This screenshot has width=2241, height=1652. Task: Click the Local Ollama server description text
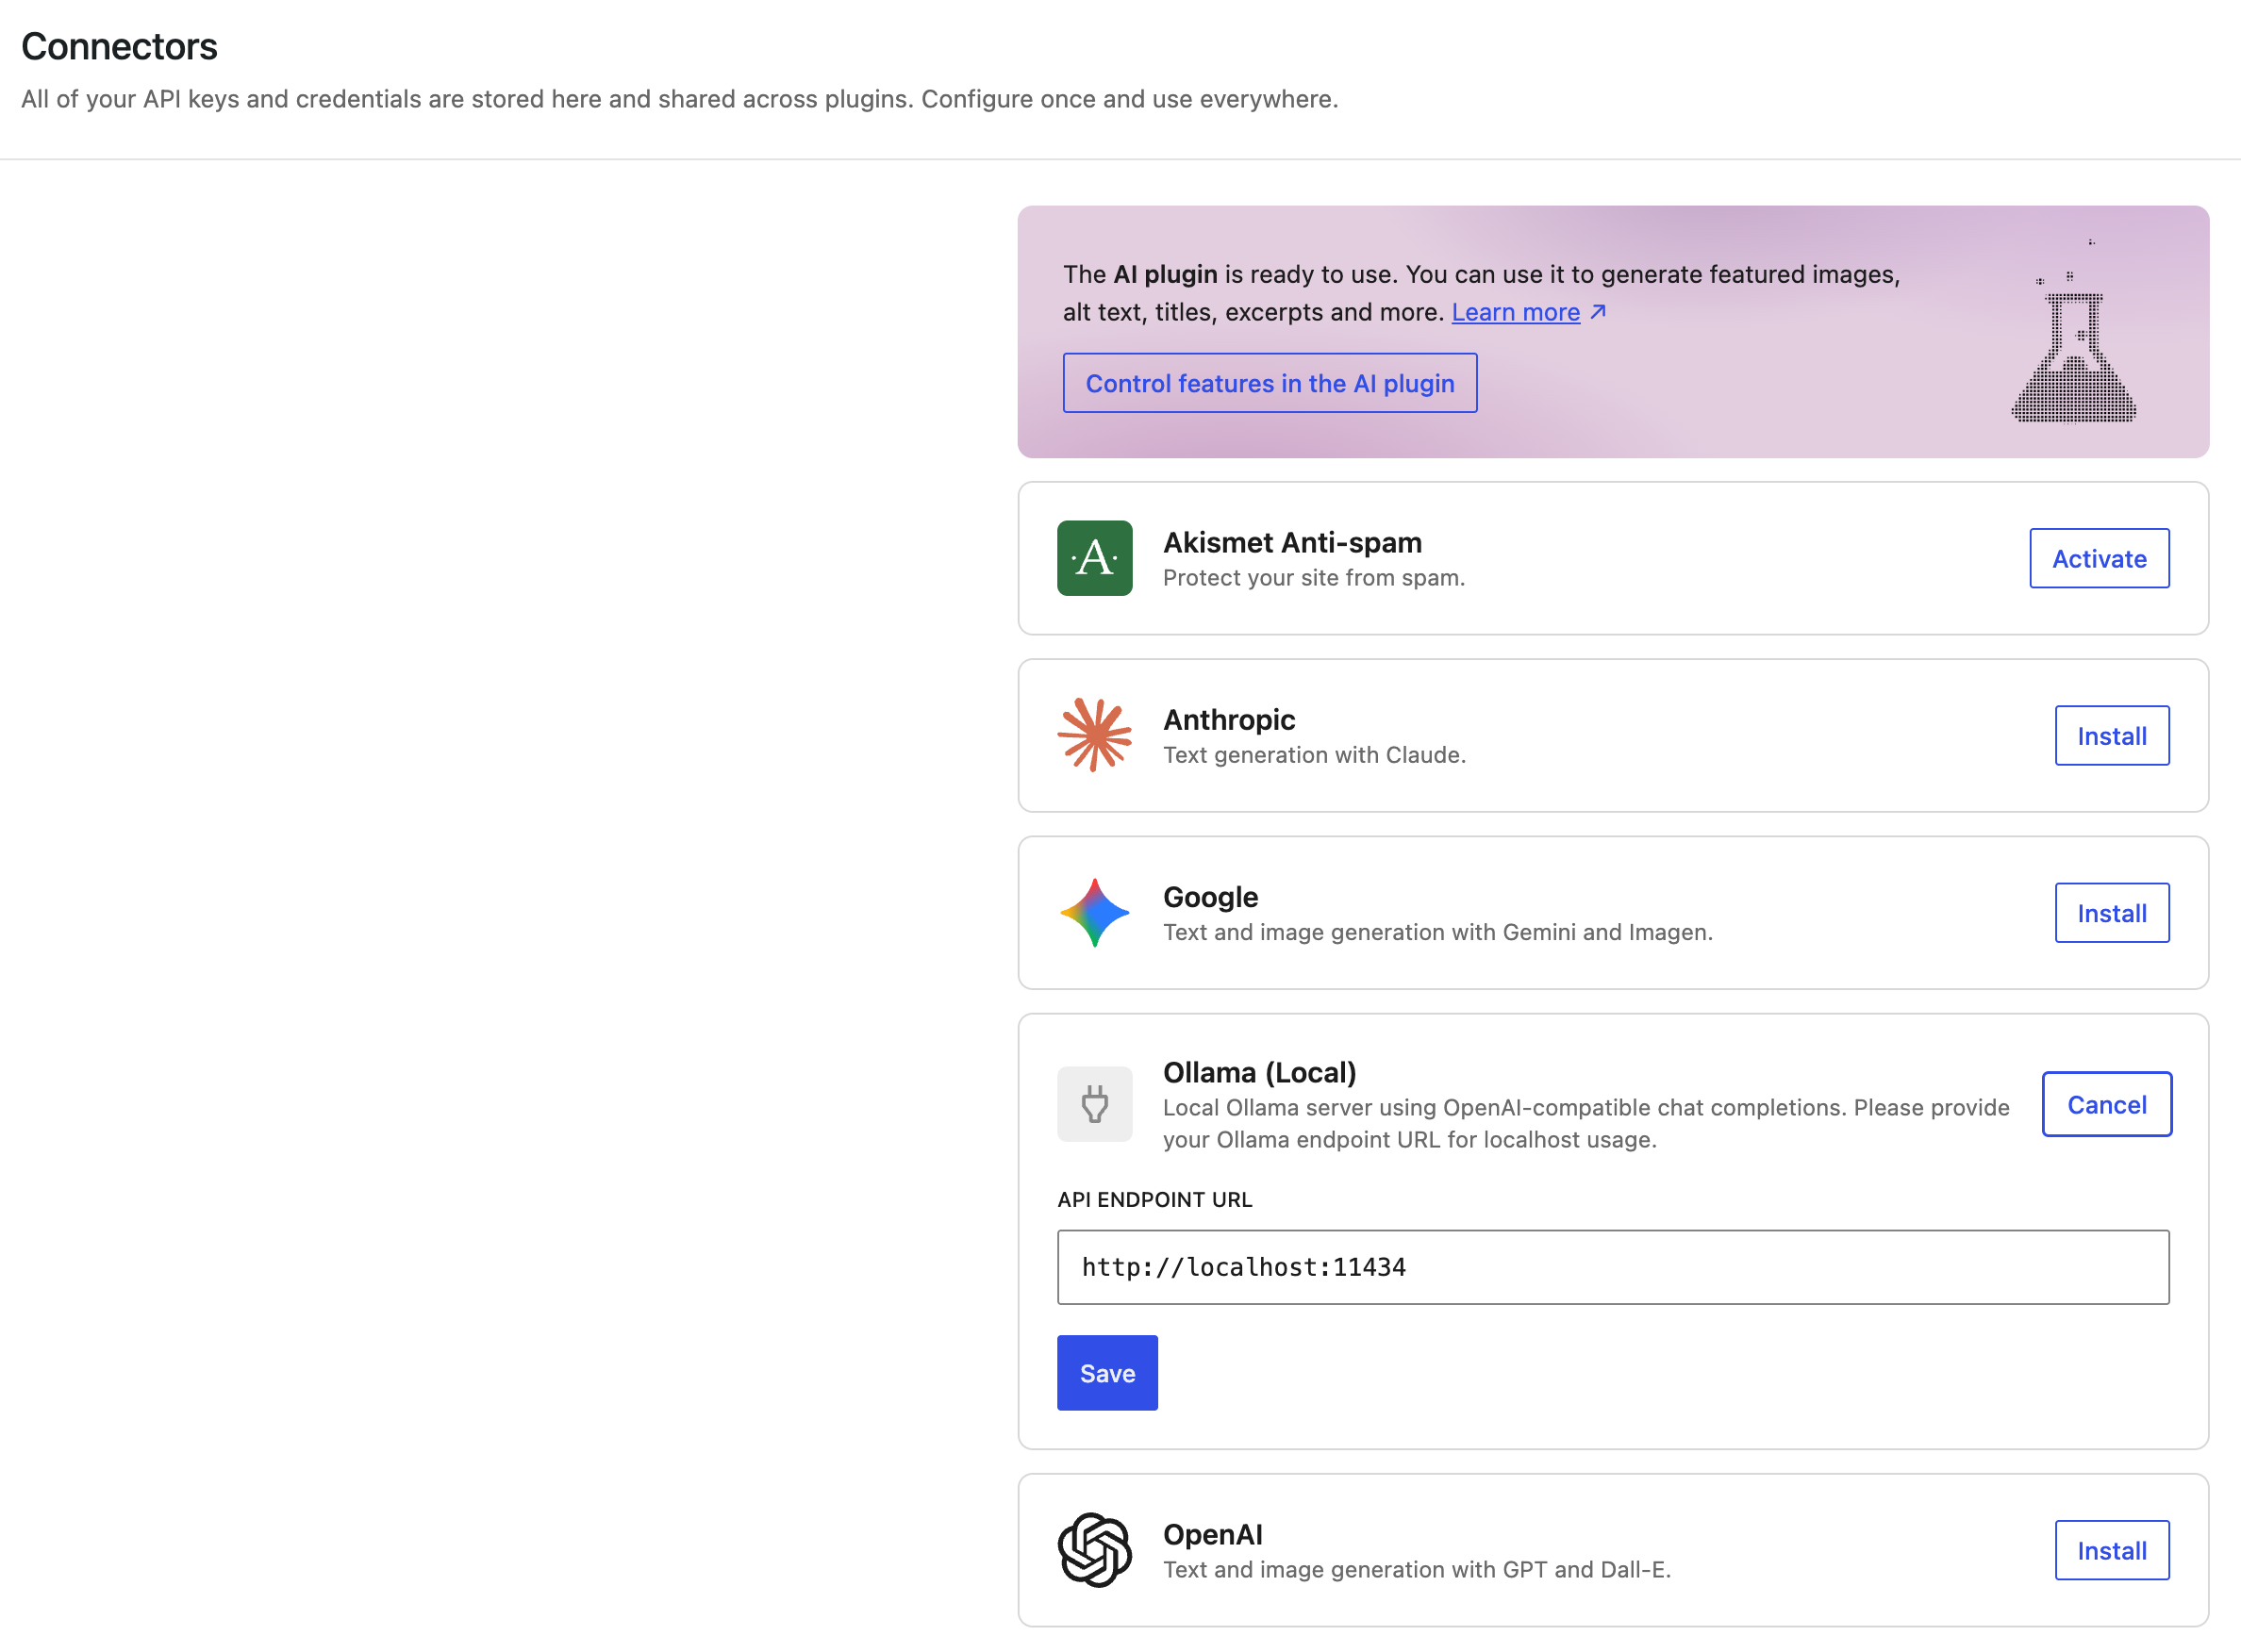1586,1124
